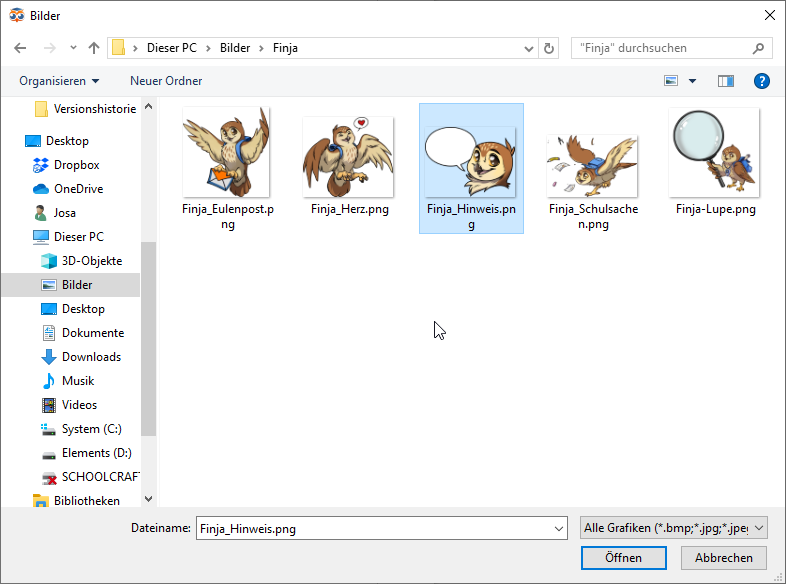Cancel with the Abbrechen button
The width and height of the screenshot is (786, 584).
coord(724,558)
